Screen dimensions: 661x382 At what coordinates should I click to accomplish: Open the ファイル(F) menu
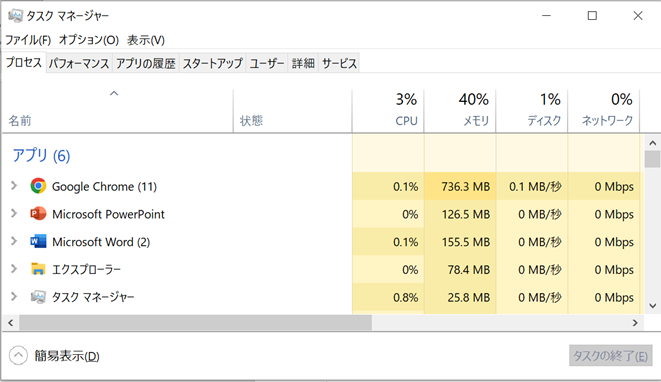28,40
